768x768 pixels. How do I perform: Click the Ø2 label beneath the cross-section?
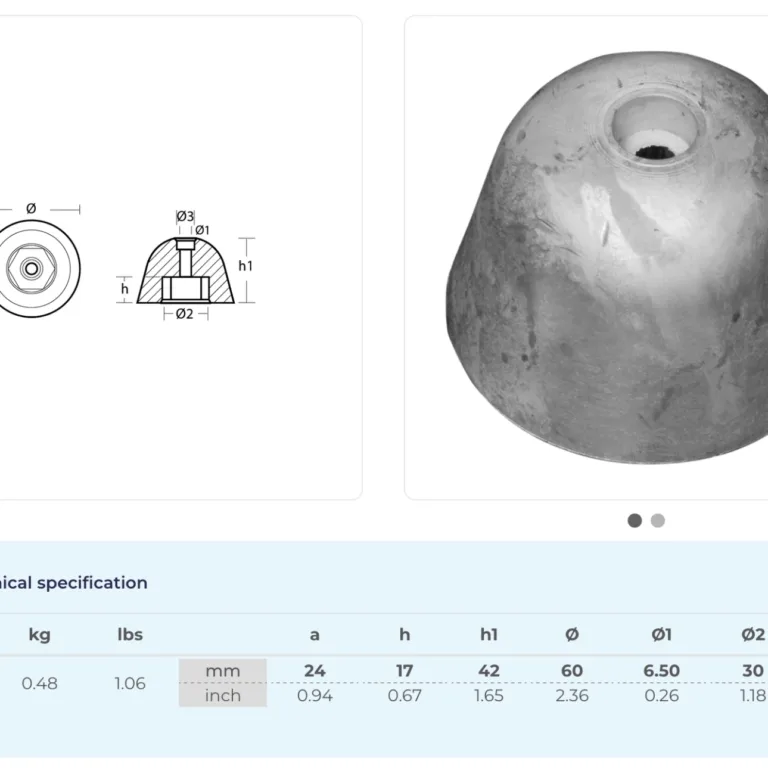pos(185,314)
